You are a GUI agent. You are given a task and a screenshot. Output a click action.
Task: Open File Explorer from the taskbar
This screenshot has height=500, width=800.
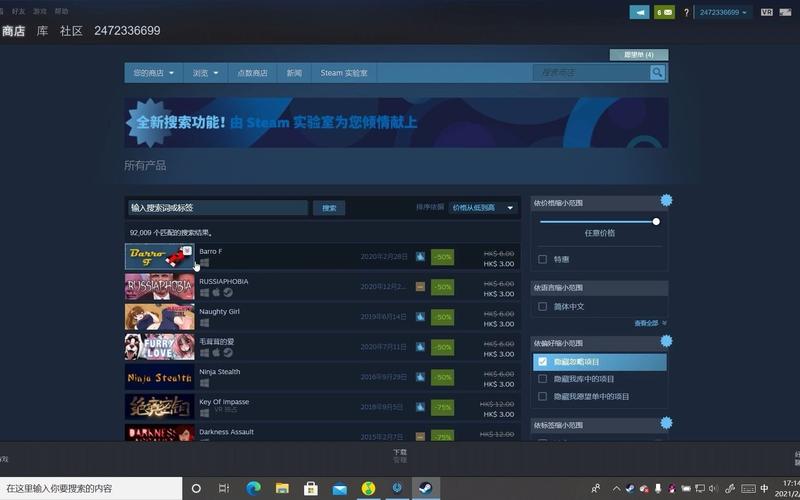pyautogui.click(x=282, y=488)
